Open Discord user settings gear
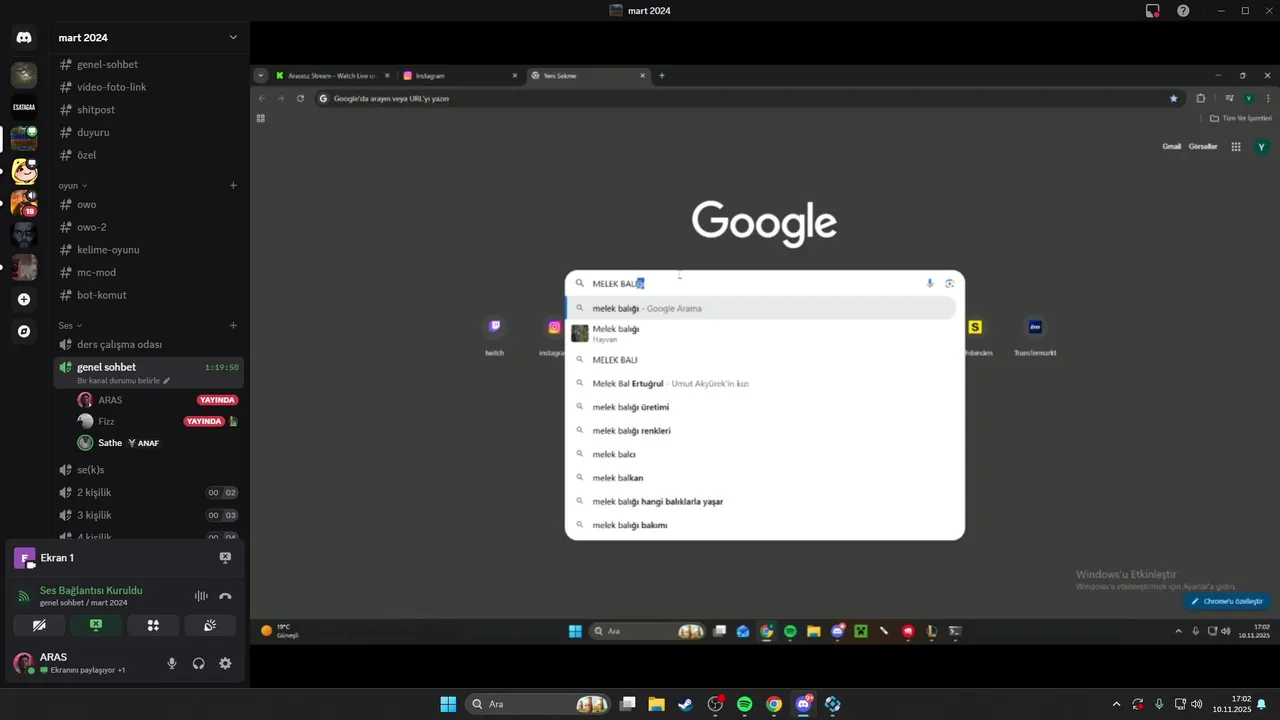The height and width of the screenshot is (720, 1280). (x=225, y=663)
